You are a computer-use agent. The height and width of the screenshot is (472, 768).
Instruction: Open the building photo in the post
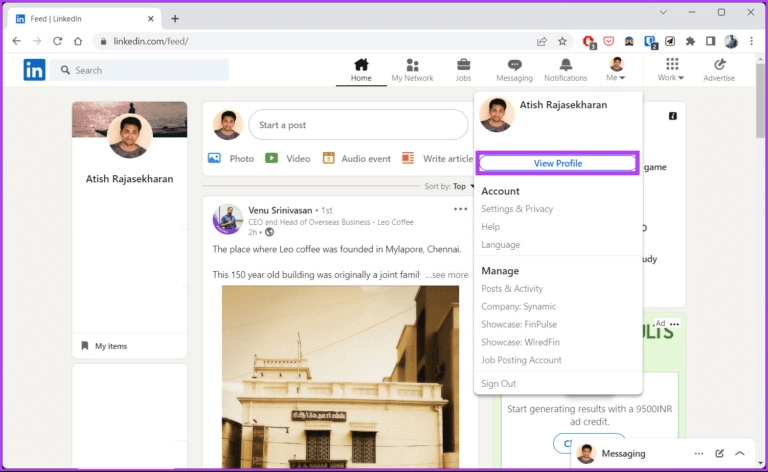tap(340, 377)
